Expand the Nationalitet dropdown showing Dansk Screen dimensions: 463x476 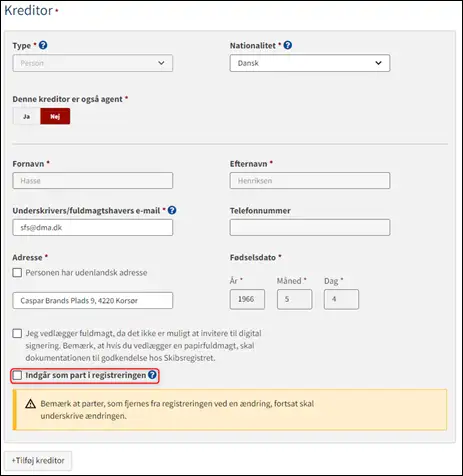click(310, 63)
